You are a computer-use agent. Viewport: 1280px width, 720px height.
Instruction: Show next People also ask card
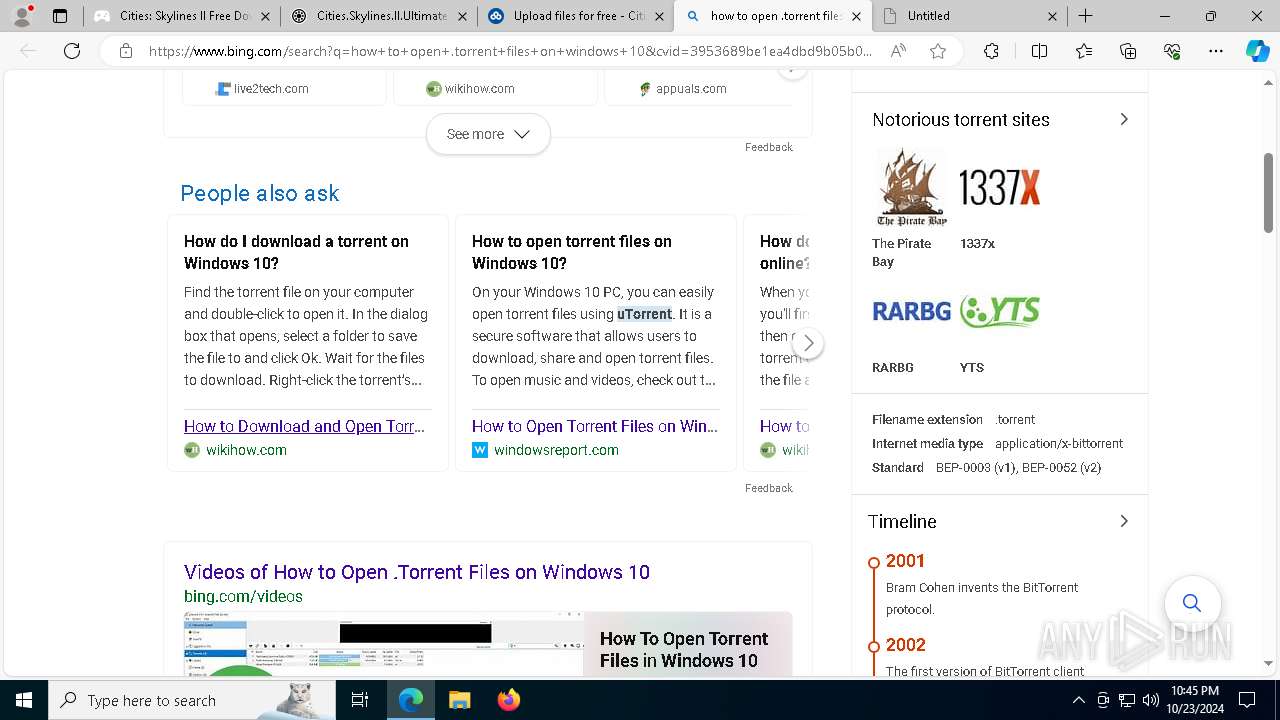(808, 343)
